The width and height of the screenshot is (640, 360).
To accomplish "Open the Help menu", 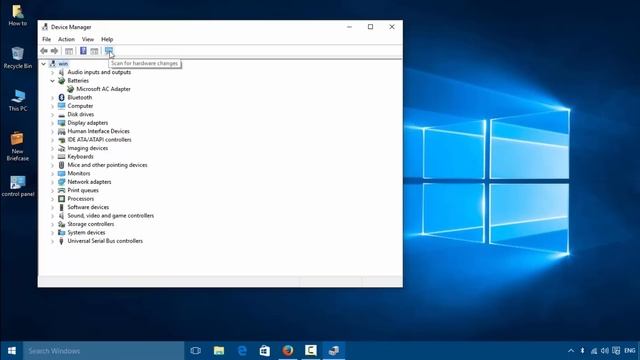I will pyautogui.click(x=107, y=39).
